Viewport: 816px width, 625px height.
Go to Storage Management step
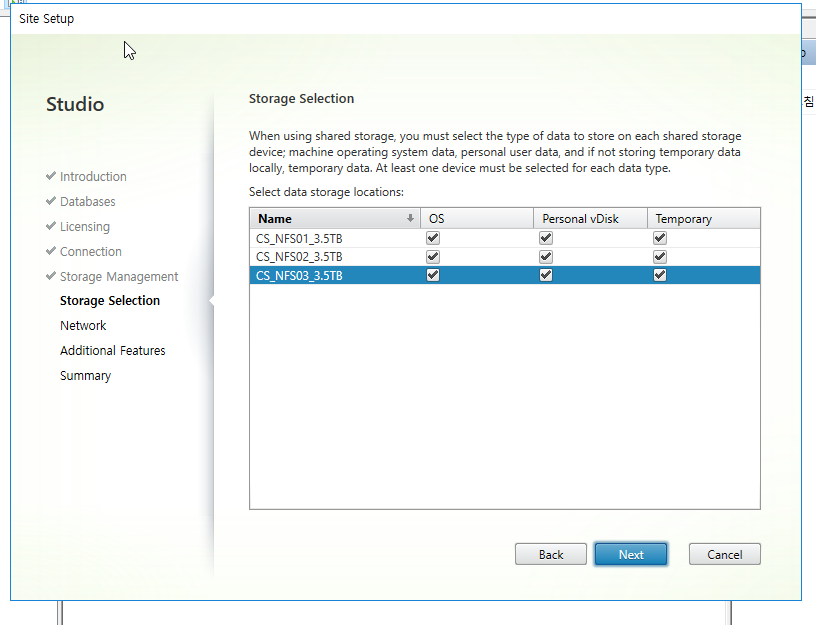(x=119, y=276)
